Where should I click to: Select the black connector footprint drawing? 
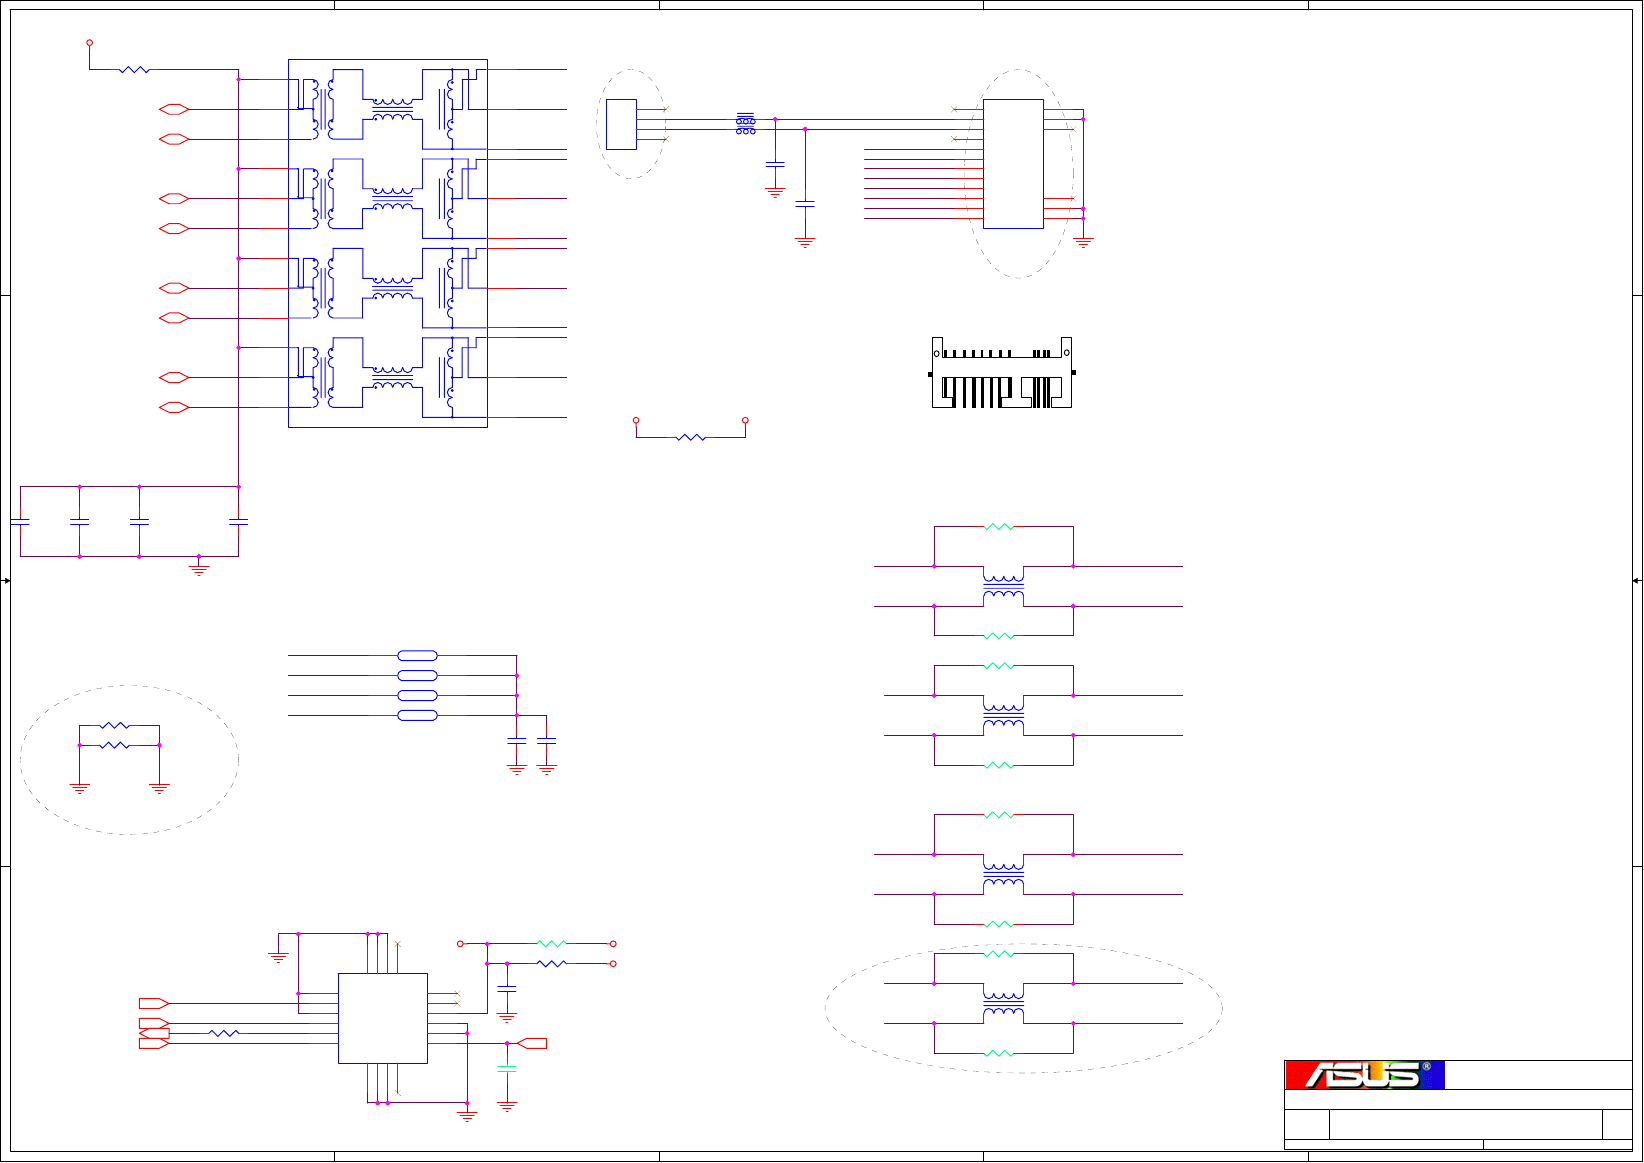(x=1002, y=373)
